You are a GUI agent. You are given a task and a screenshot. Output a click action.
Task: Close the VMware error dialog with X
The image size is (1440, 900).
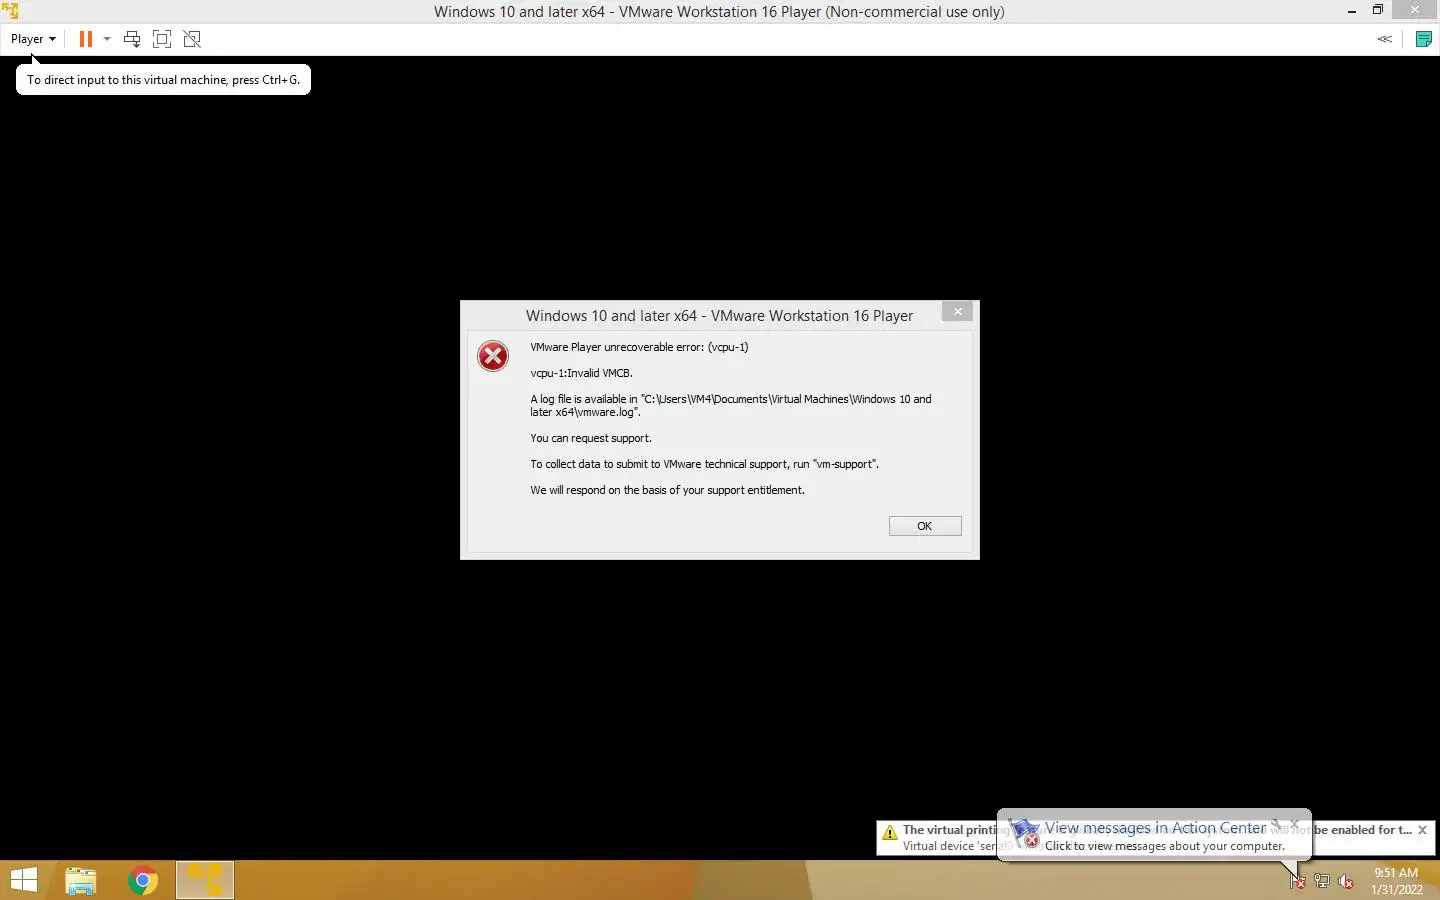pyautogui.click(x=958, y=312)
